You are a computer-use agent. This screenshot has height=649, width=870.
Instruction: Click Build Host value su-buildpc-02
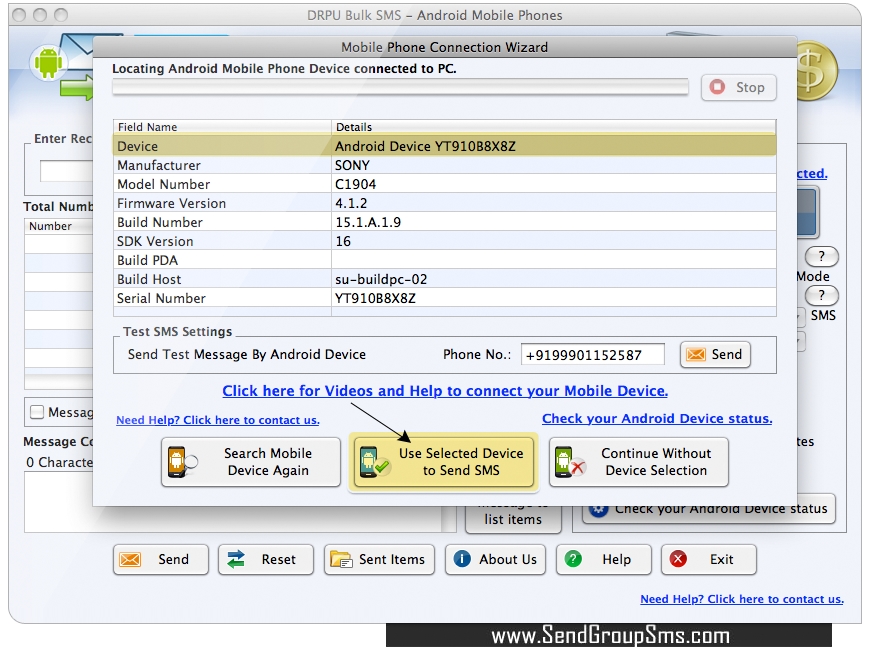point(381,280)
